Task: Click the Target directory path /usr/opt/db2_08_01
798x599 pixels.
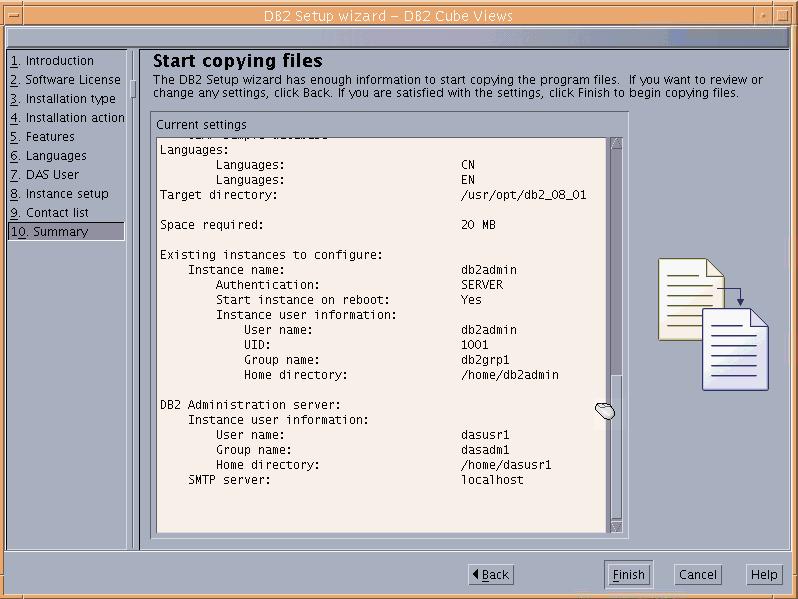Action: point(523,195)
